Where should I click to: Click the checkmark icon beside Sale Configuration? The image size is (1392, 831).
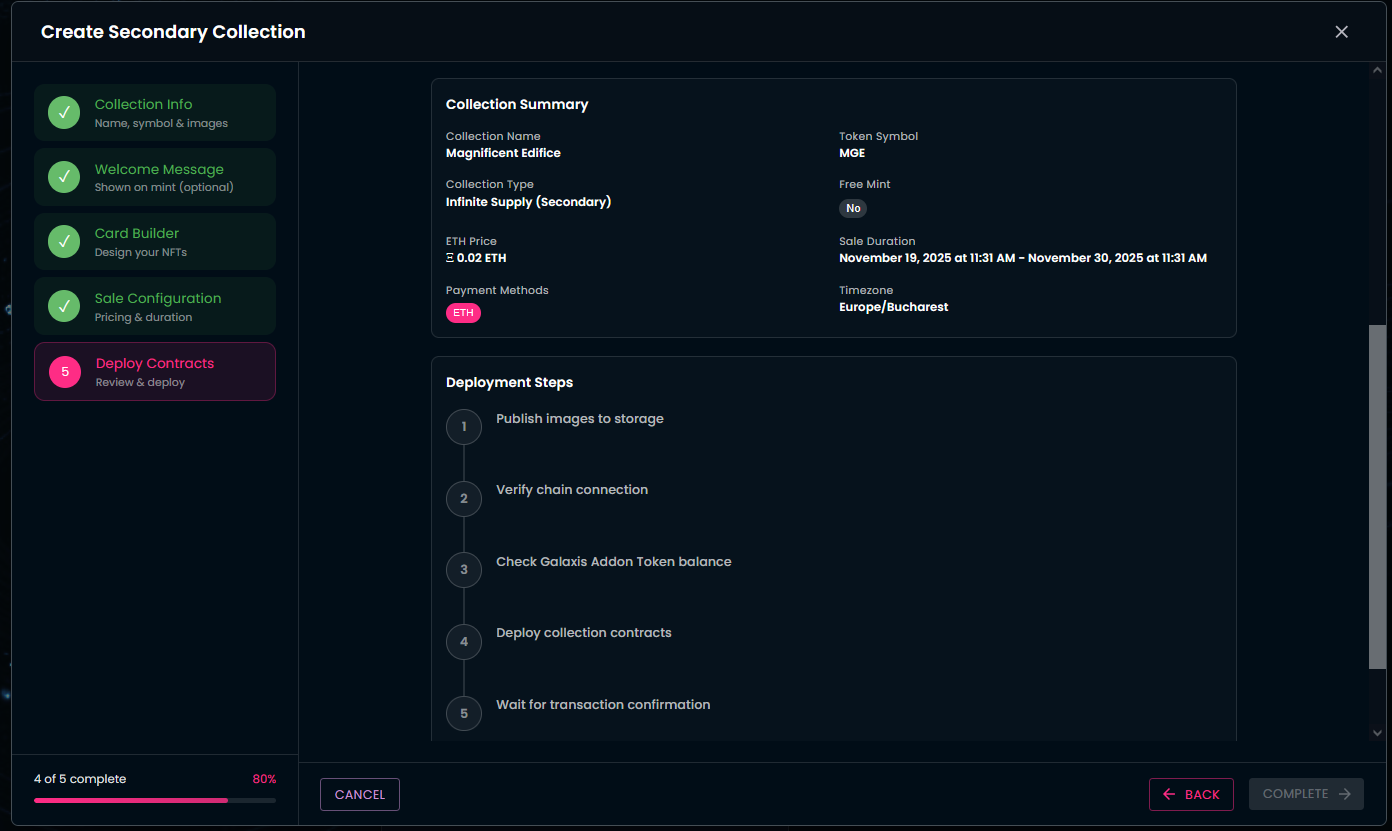(x=64, y=306)
